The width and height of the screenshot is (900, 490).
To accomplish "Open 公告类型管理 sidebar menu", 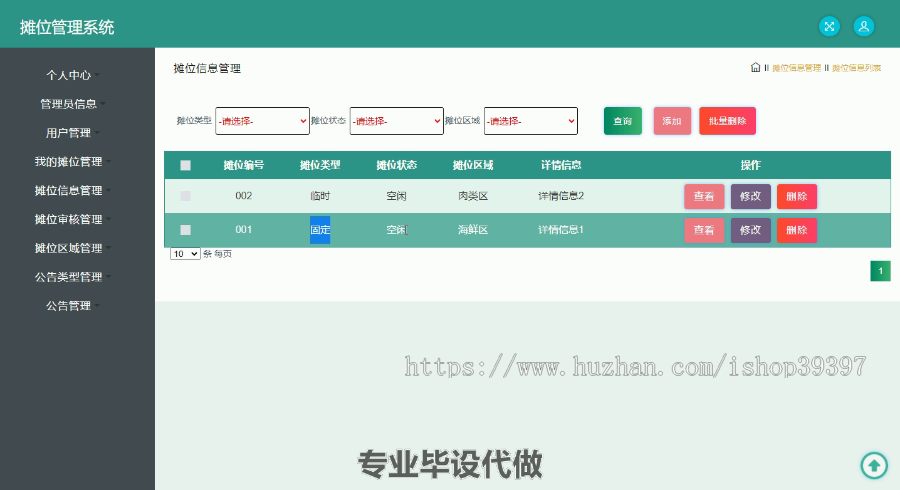I will click(68, 277).
